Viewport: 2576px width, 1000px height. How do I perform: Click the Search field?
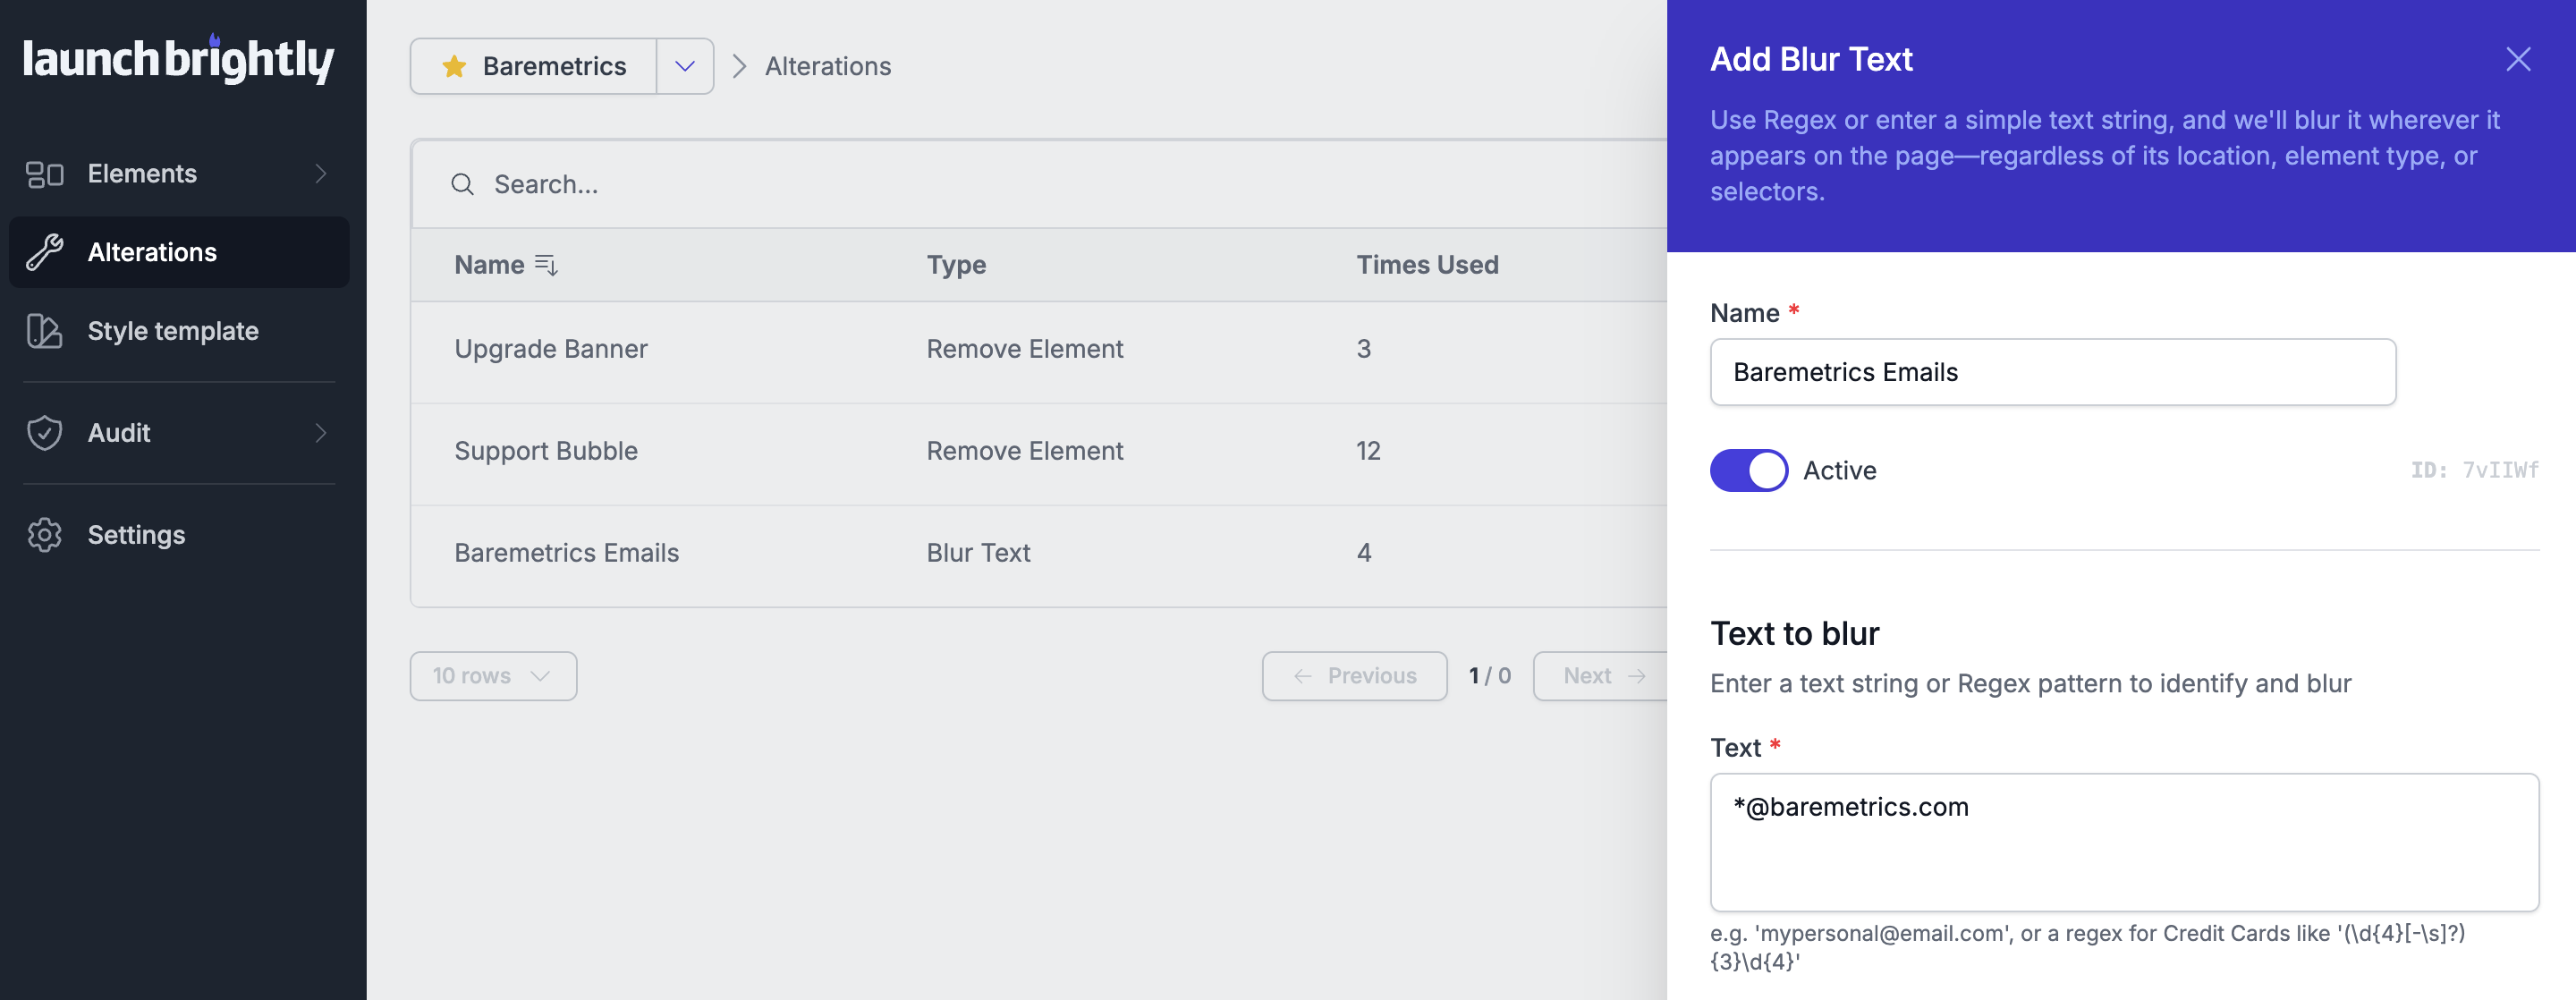click(1040, 184)
